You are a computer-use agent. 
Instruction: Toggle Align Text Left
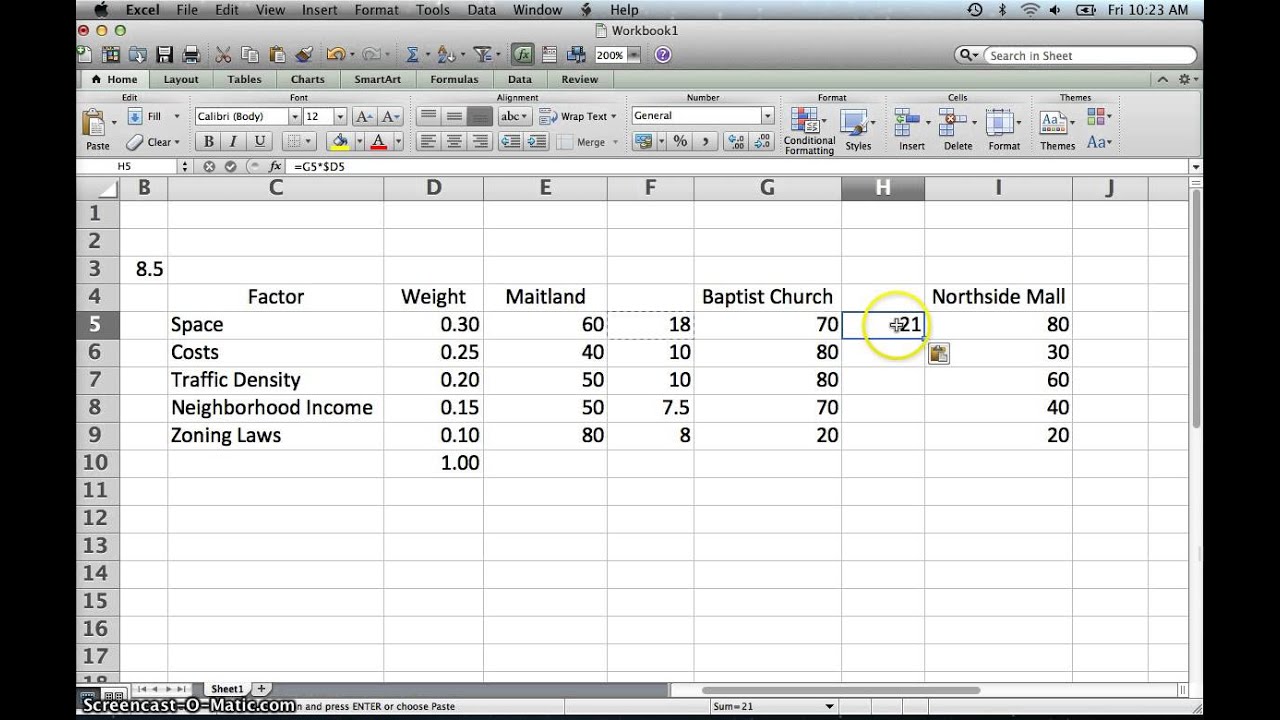(x=429, y=142)
